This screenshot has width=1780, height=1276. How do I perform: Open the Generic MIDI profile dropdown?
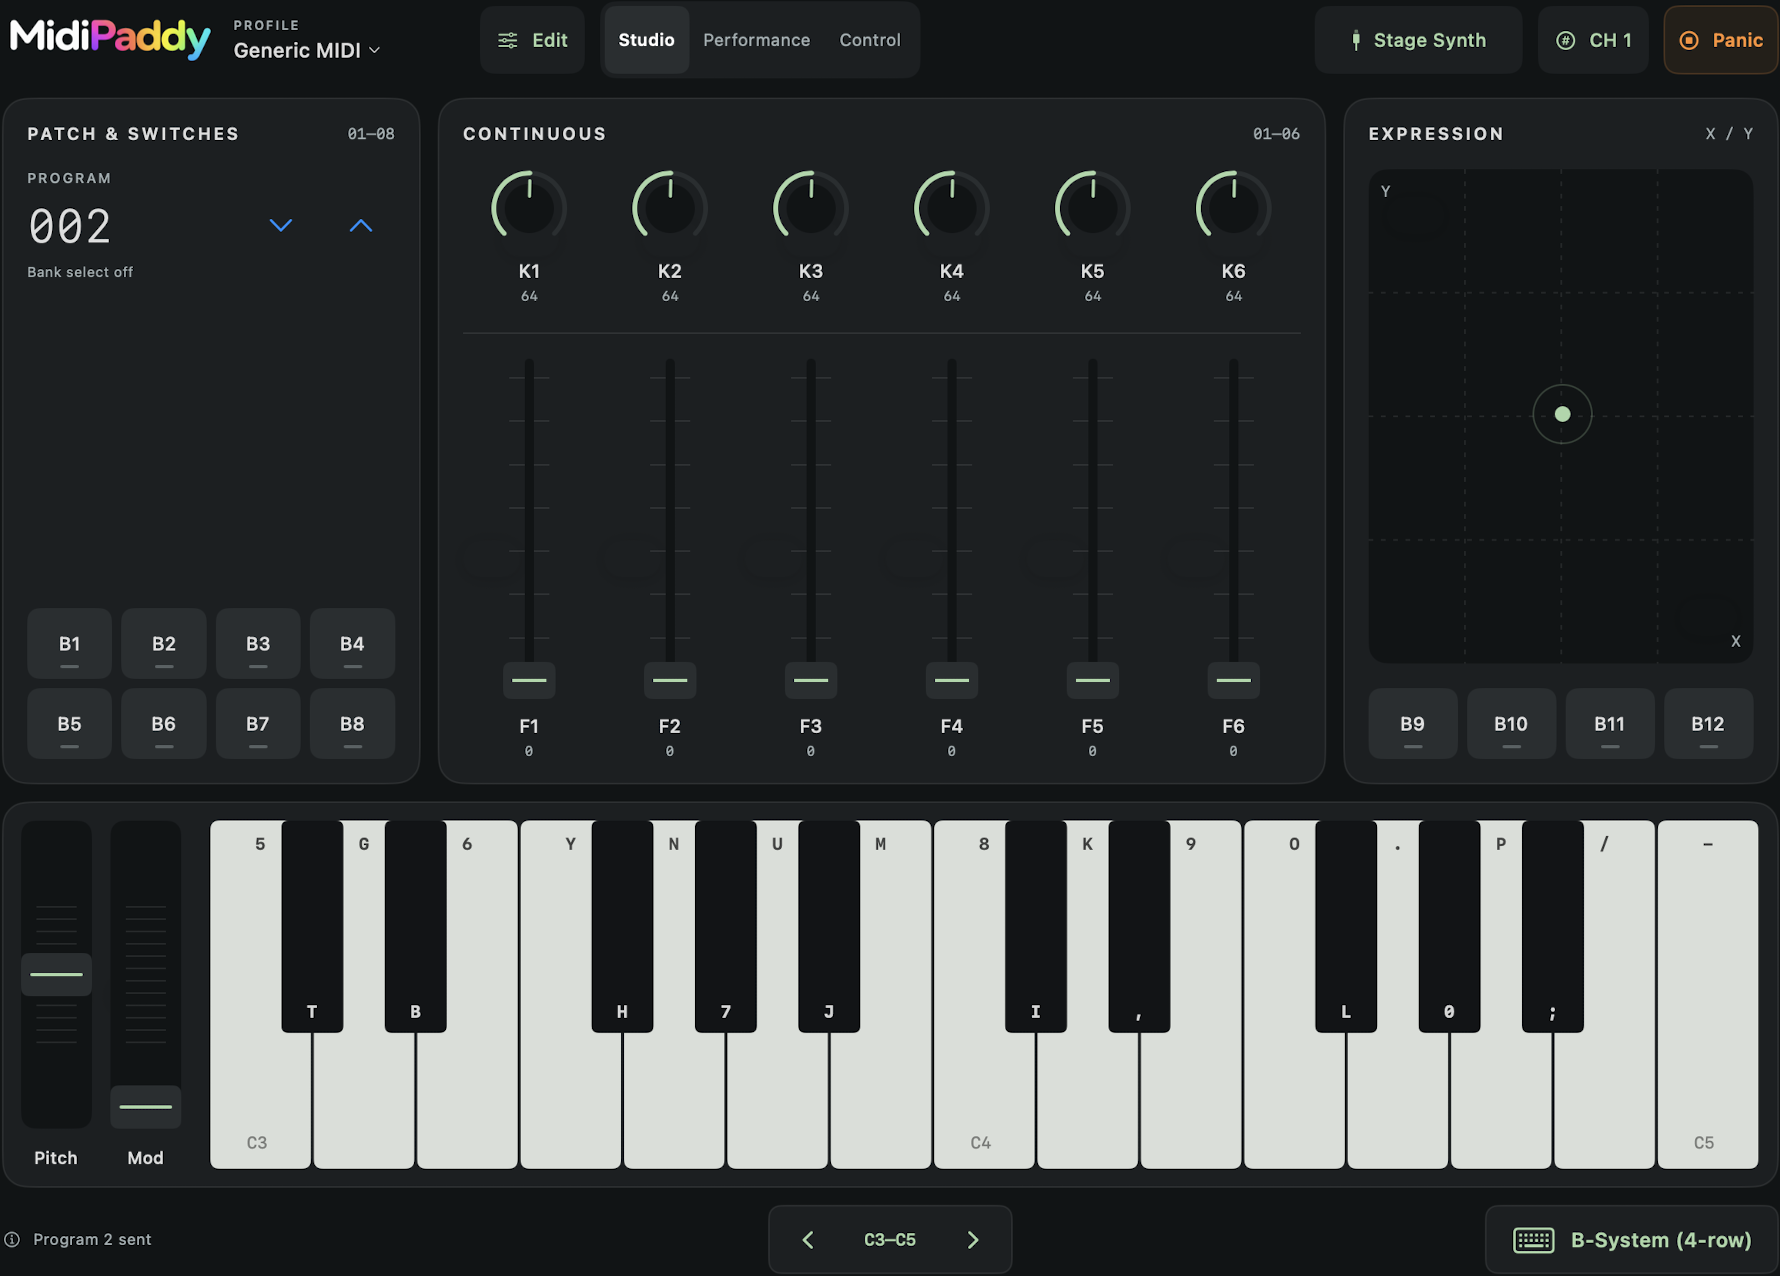307,50
